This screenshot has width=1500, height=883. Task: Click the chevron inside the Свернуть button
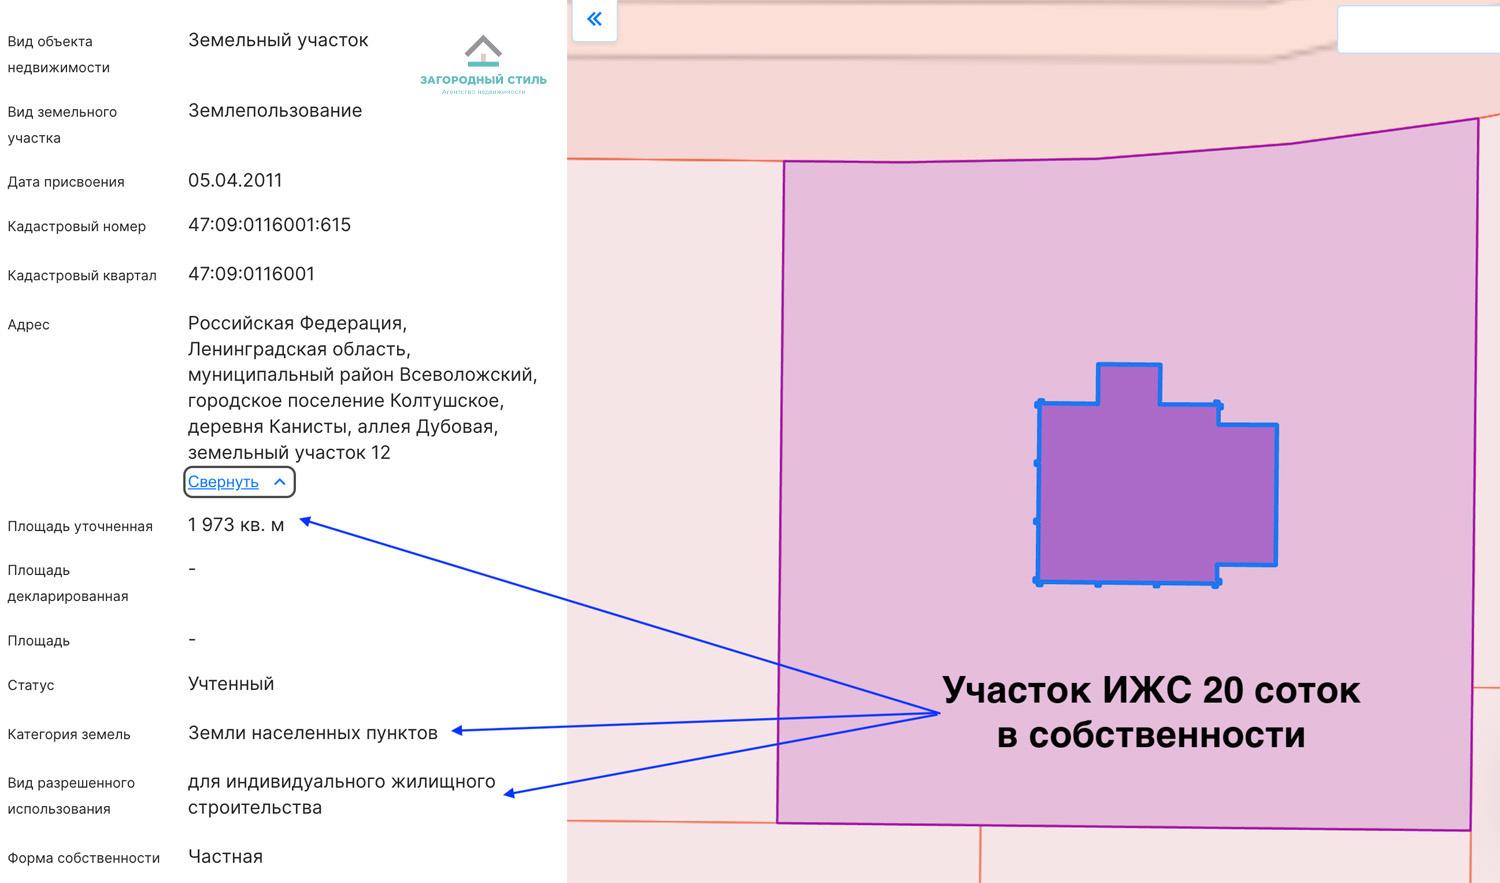point(279,481)
